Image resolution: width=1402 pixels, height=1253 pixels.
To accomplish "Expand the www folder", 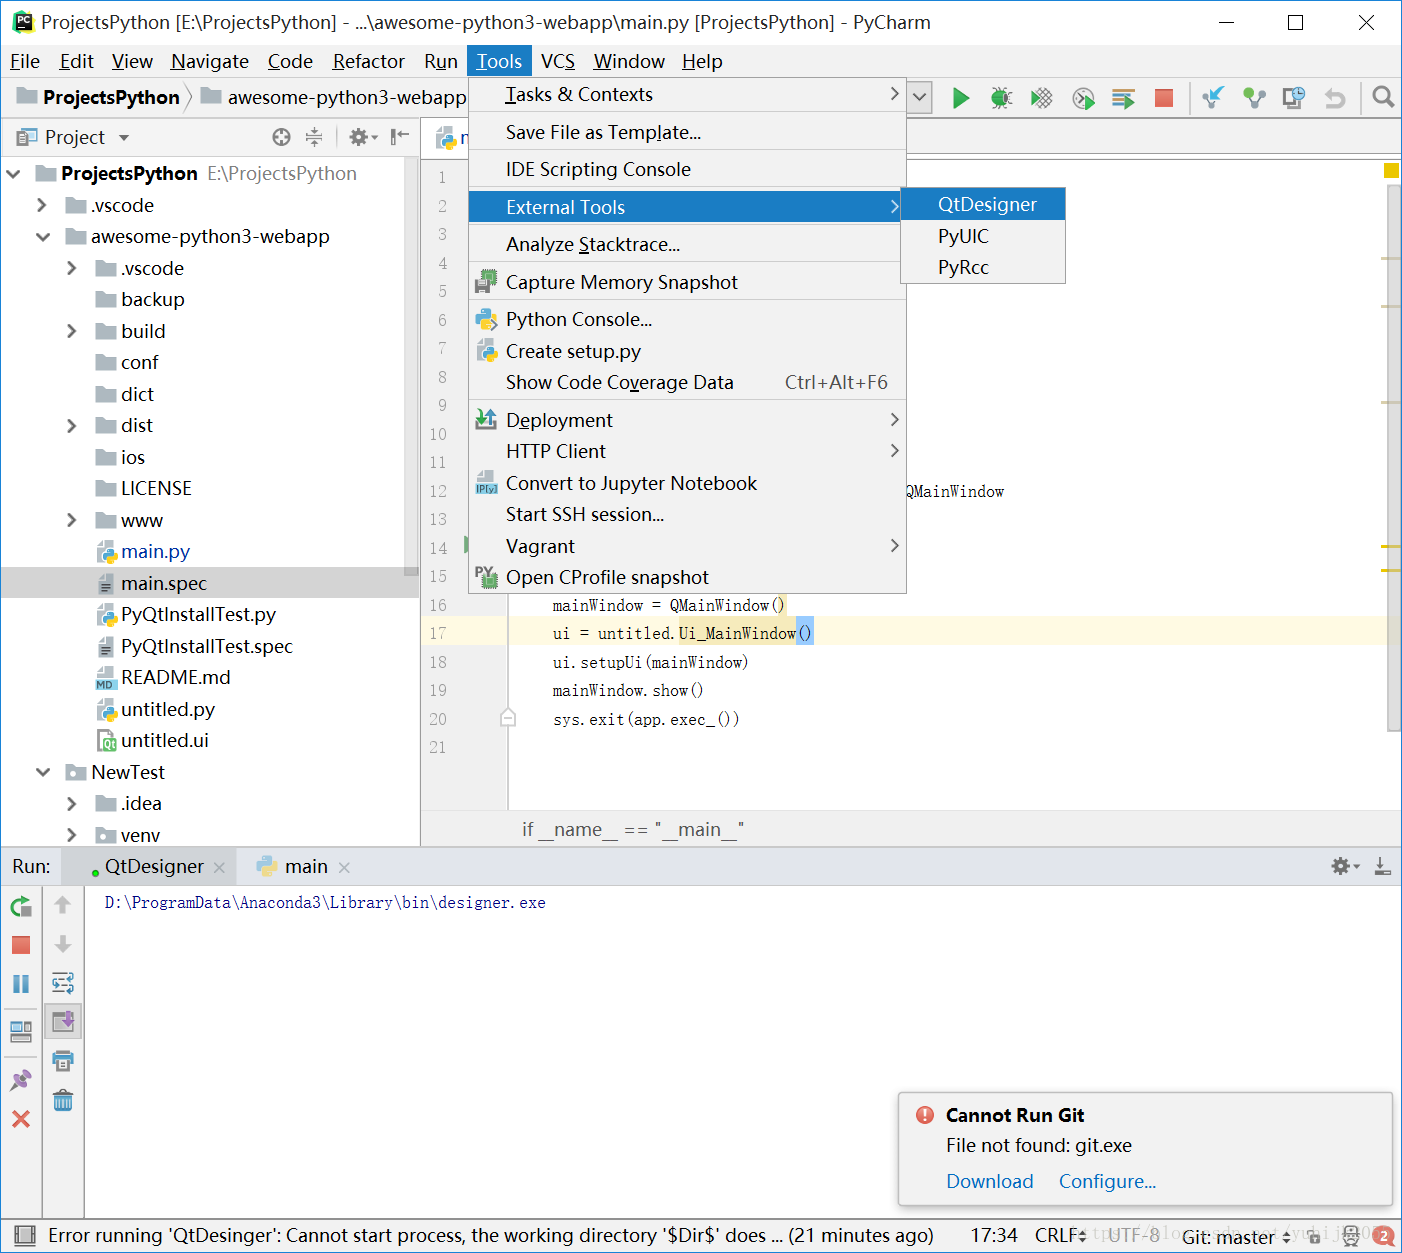I will [72, 520].
